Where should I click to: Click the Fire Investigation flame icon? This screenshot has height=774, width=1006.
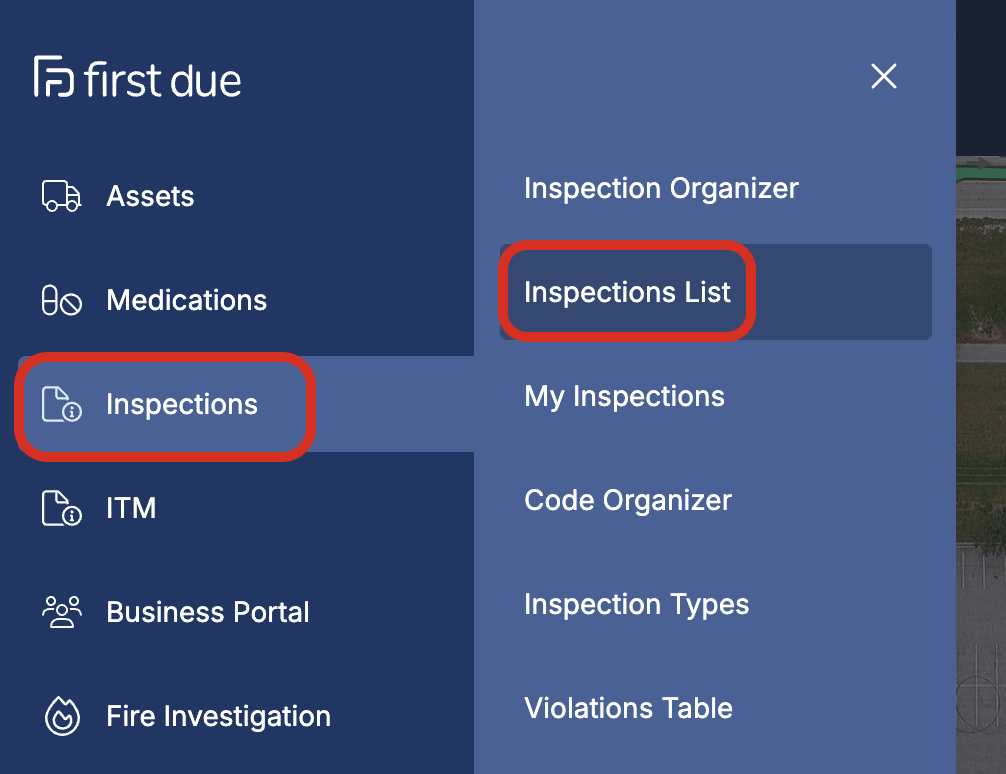[62, 716]
